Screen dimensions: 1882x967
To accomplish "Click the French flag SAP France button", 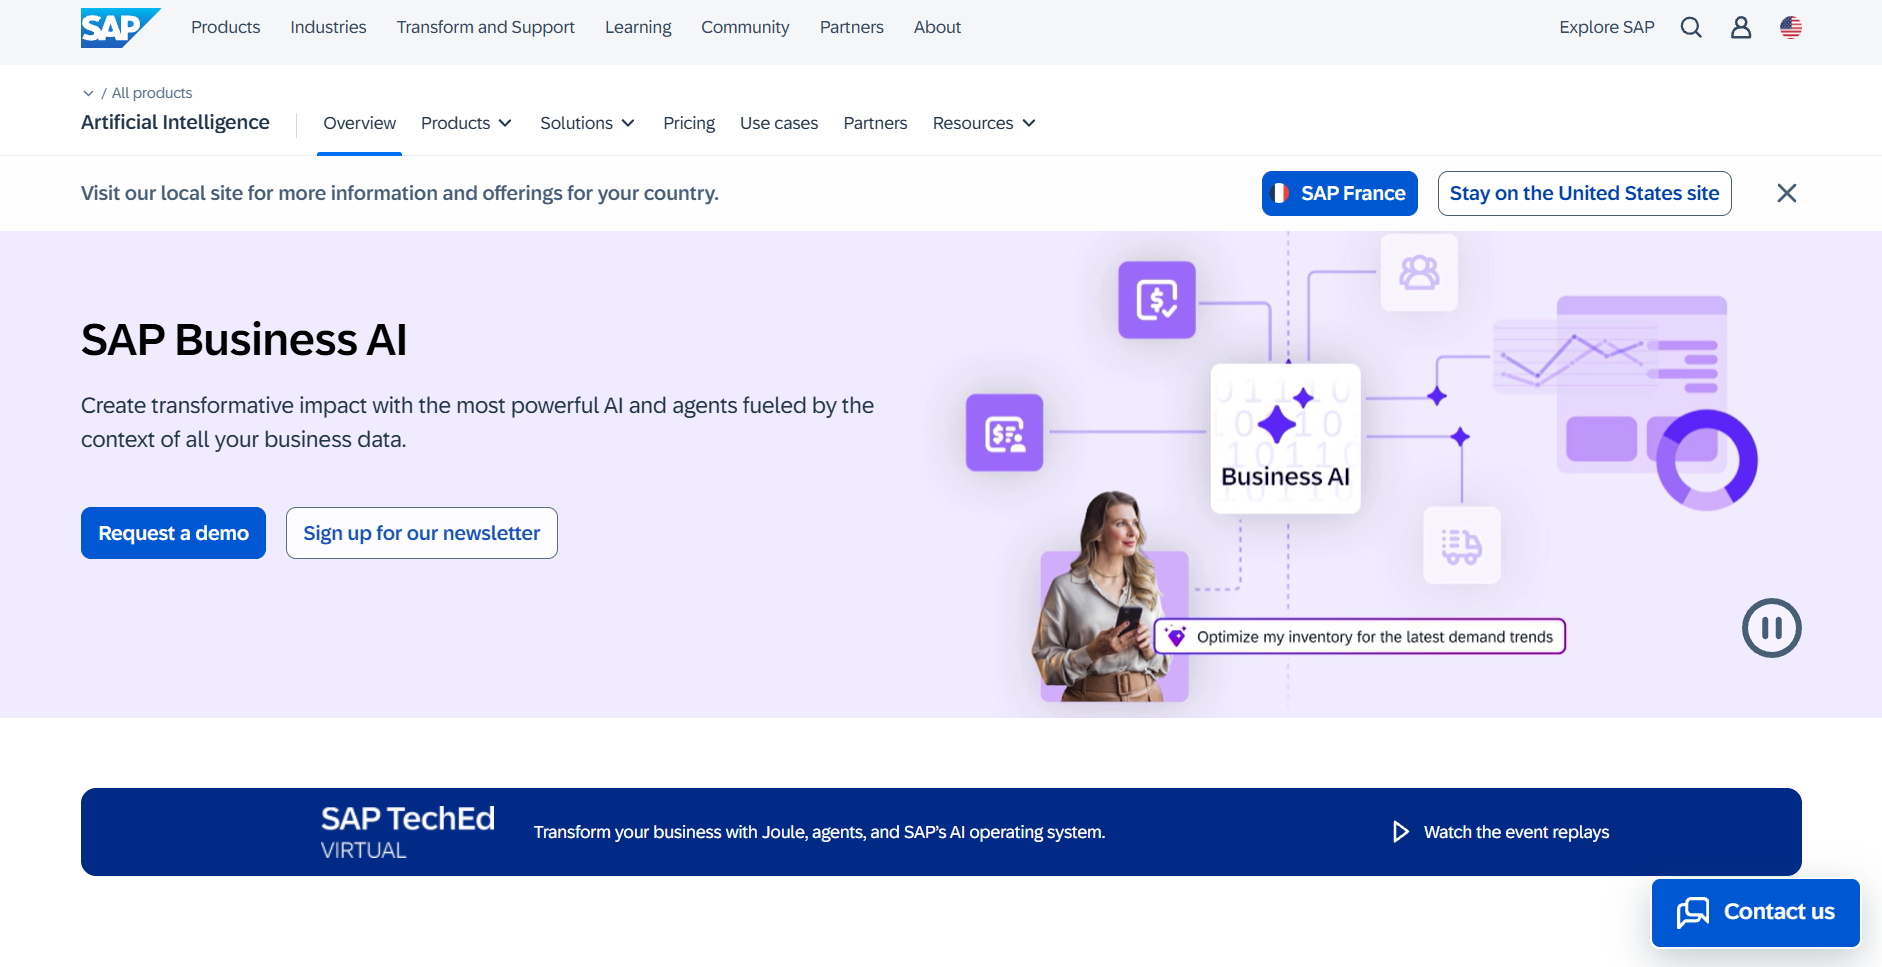I will pos(1339,193).
